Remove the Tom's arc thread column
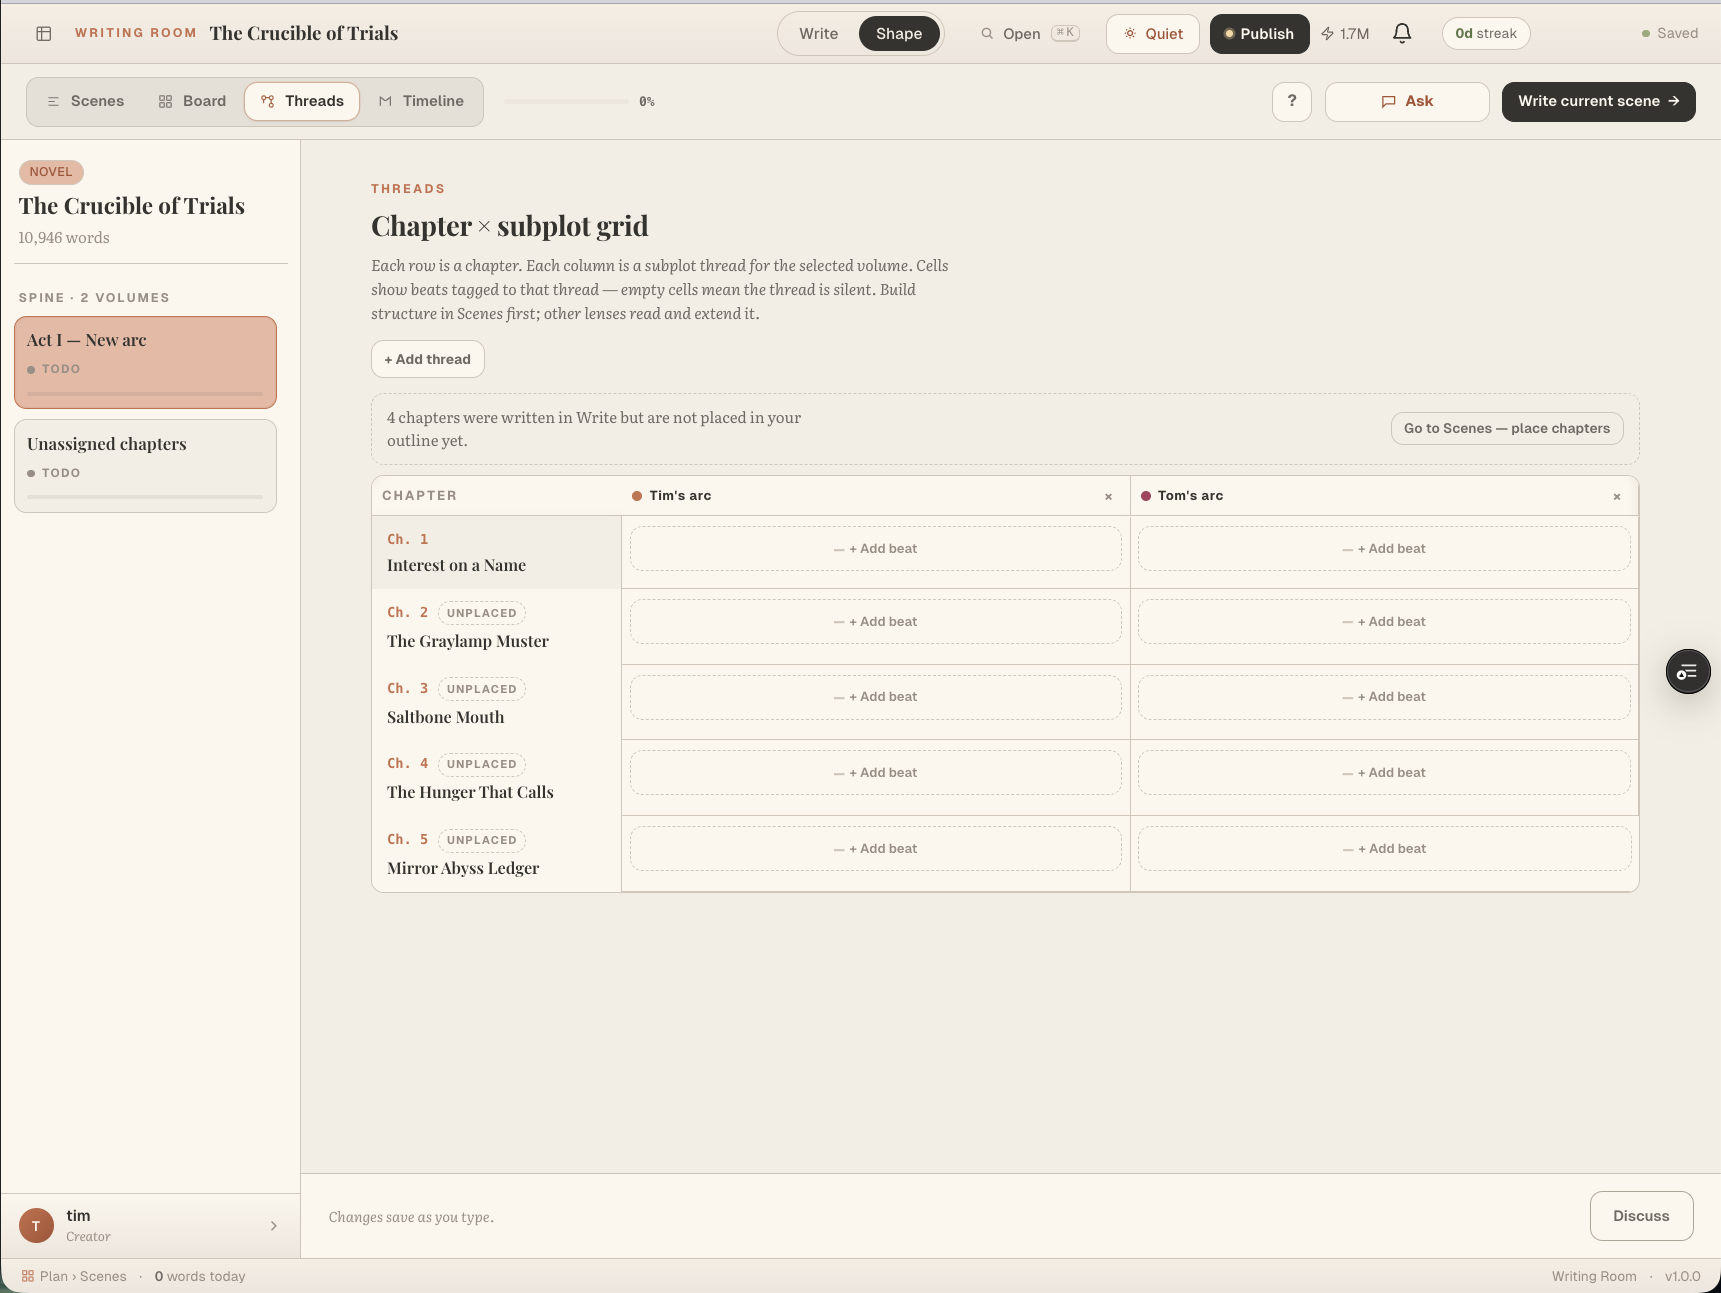 click(x=1617, y=497)
